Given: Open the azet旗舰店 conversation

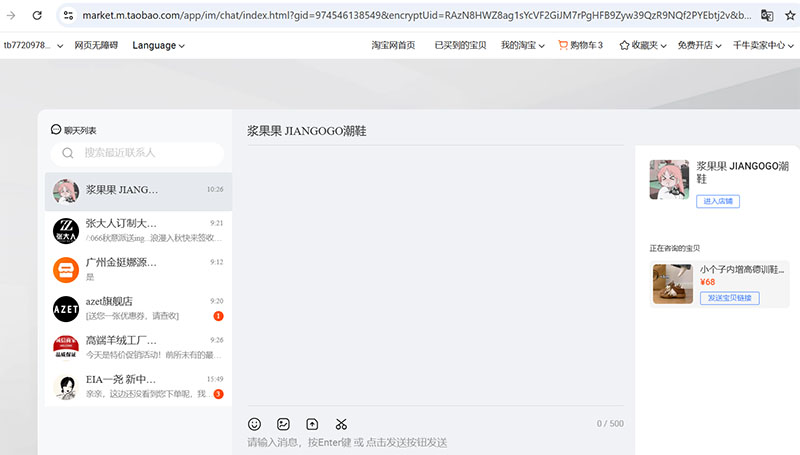Looking at the screenshot, I should pos(138,309).
